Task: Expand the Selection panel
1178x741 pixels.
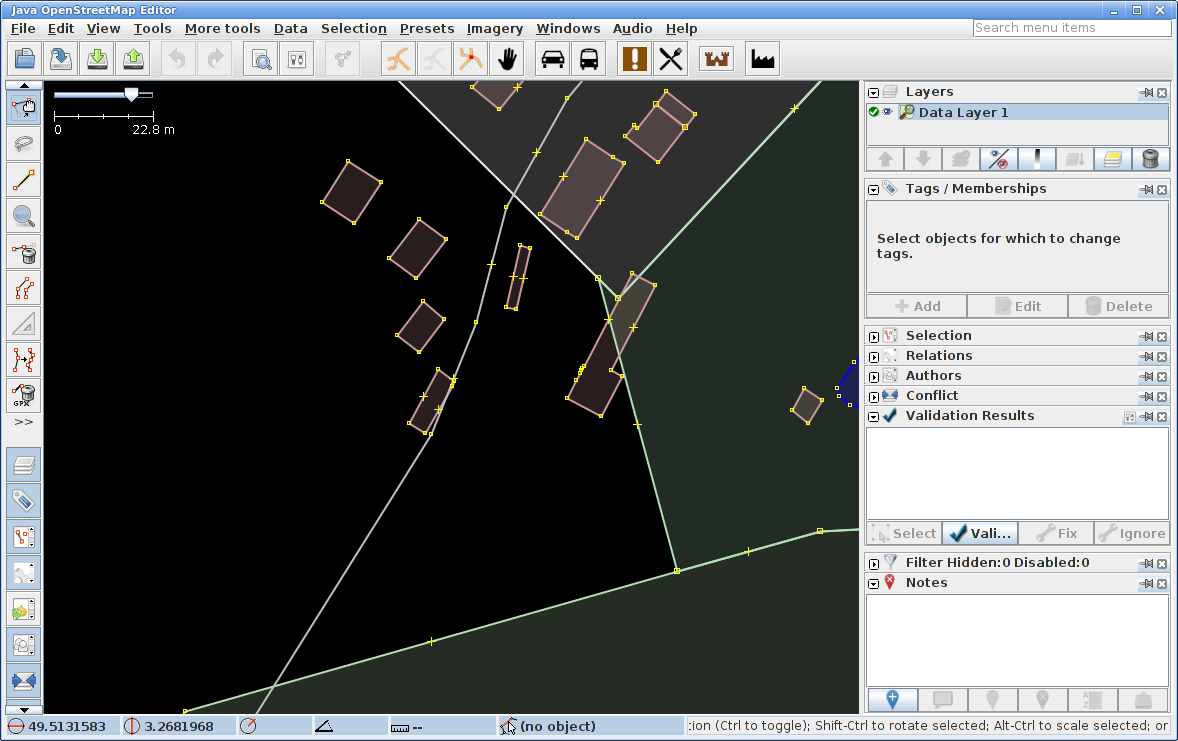Action: click(x=873, y=336)
